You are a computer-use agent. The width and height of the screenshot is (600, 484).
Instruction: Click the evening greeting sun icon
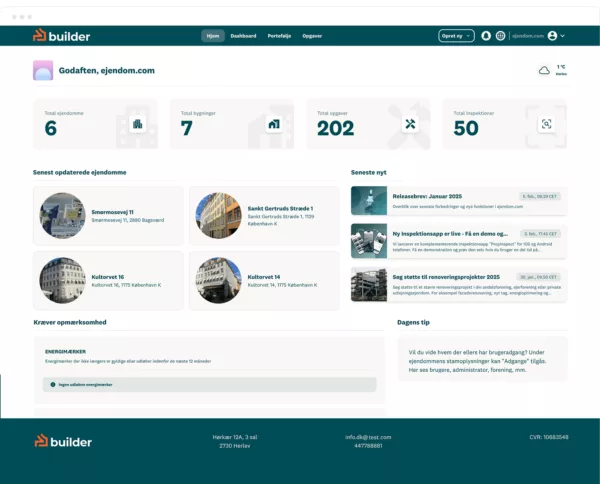(43, 70)
